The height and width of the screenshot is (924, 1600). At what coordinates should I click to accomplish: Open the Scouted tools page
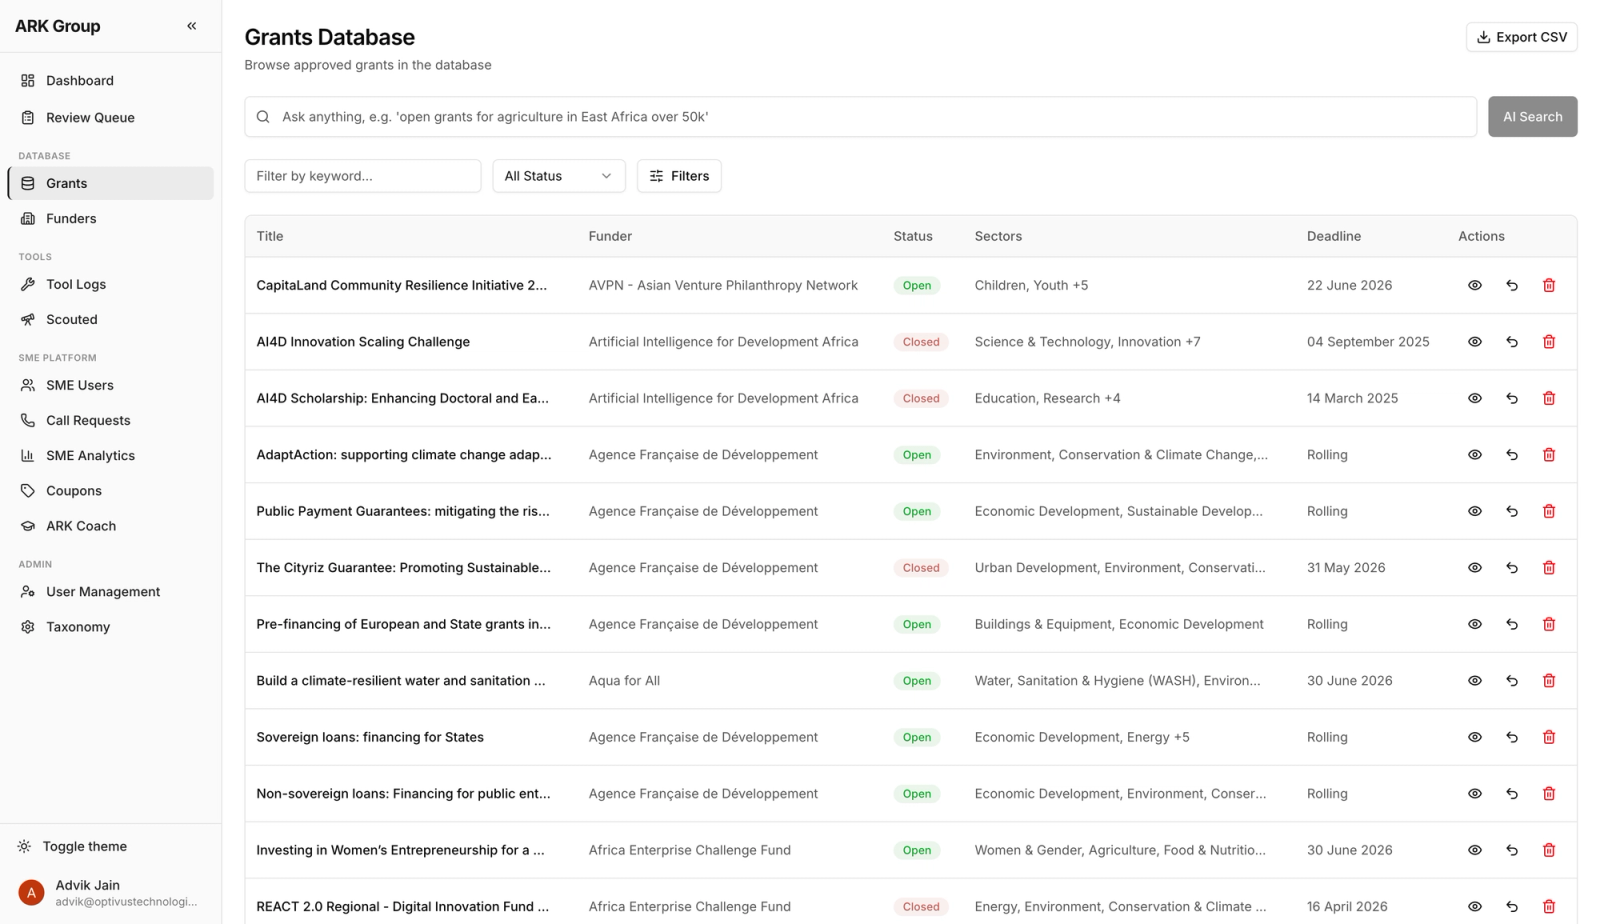coord(110,319)
